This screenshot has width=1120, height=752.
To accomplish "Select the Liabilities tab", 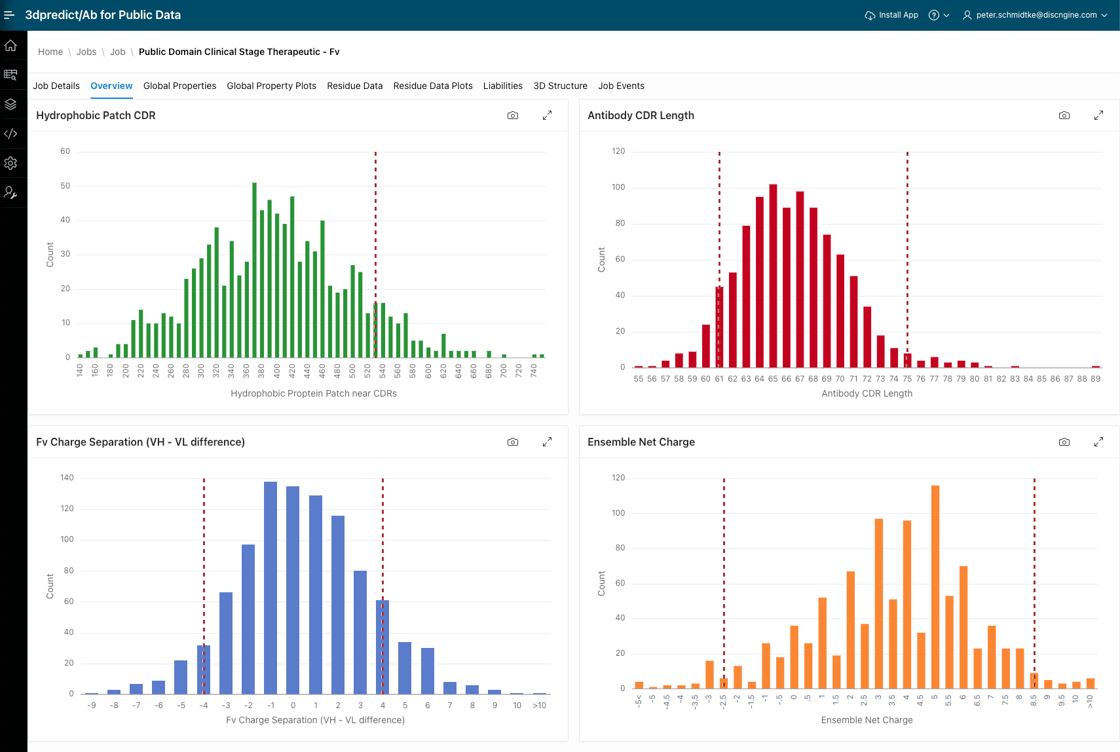I will pos(503,86).
